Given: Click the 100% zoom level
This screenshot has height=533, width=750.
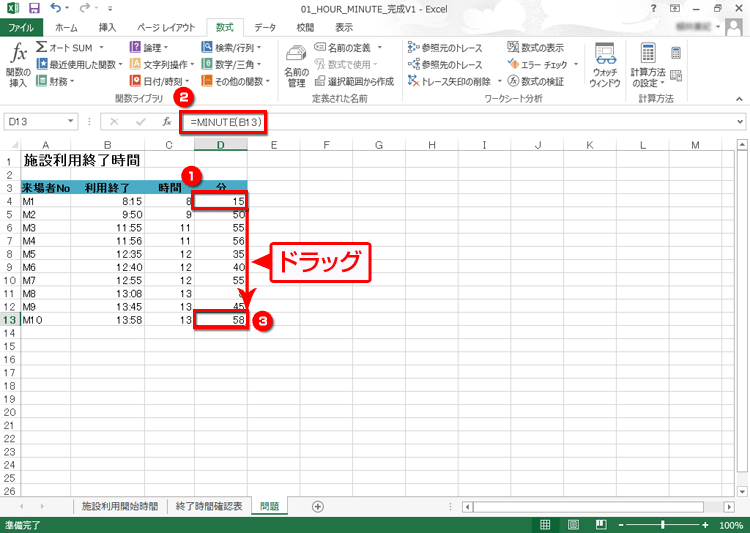Looking at the screenshot, I should 731,525.
